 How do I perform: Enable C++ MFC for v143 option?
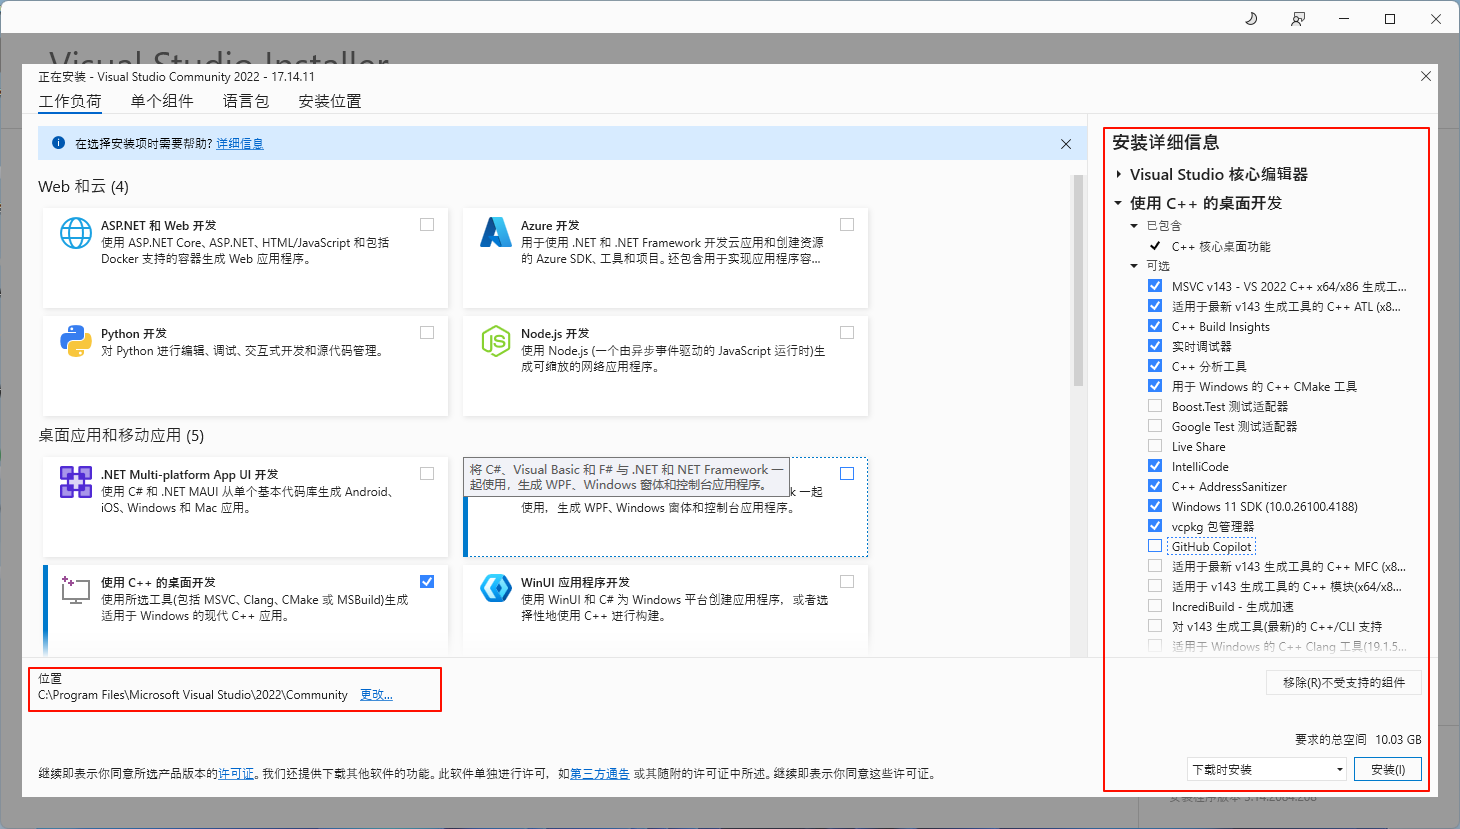pos(1155,566)
